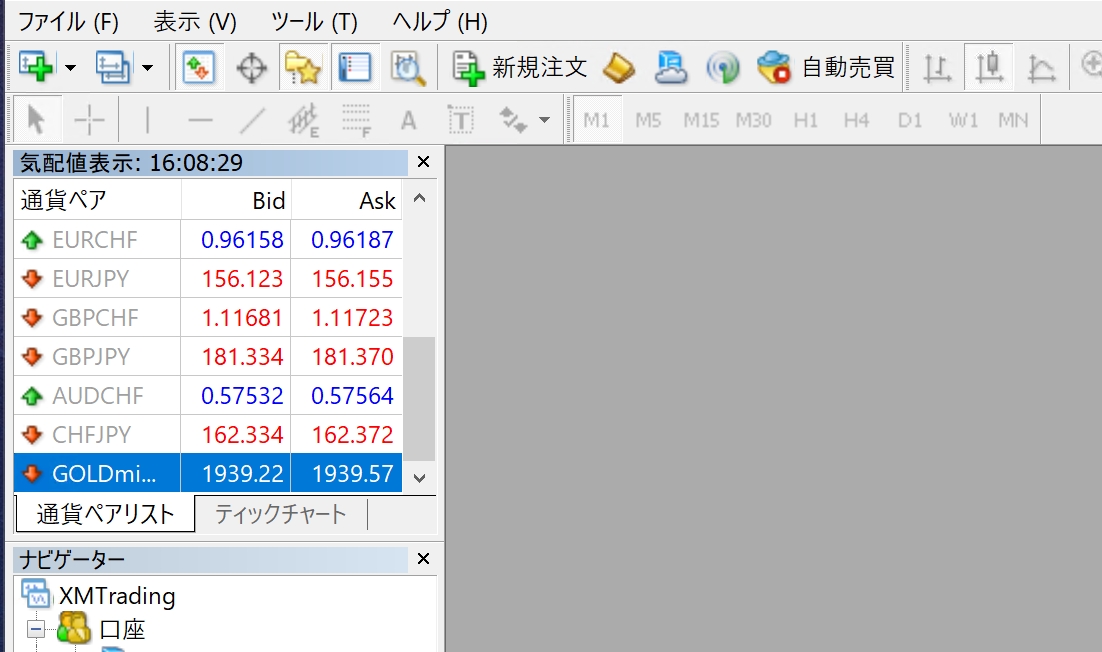Select the H1 timeframe
The image size is (1102, 652).
[x=805, y=120]
